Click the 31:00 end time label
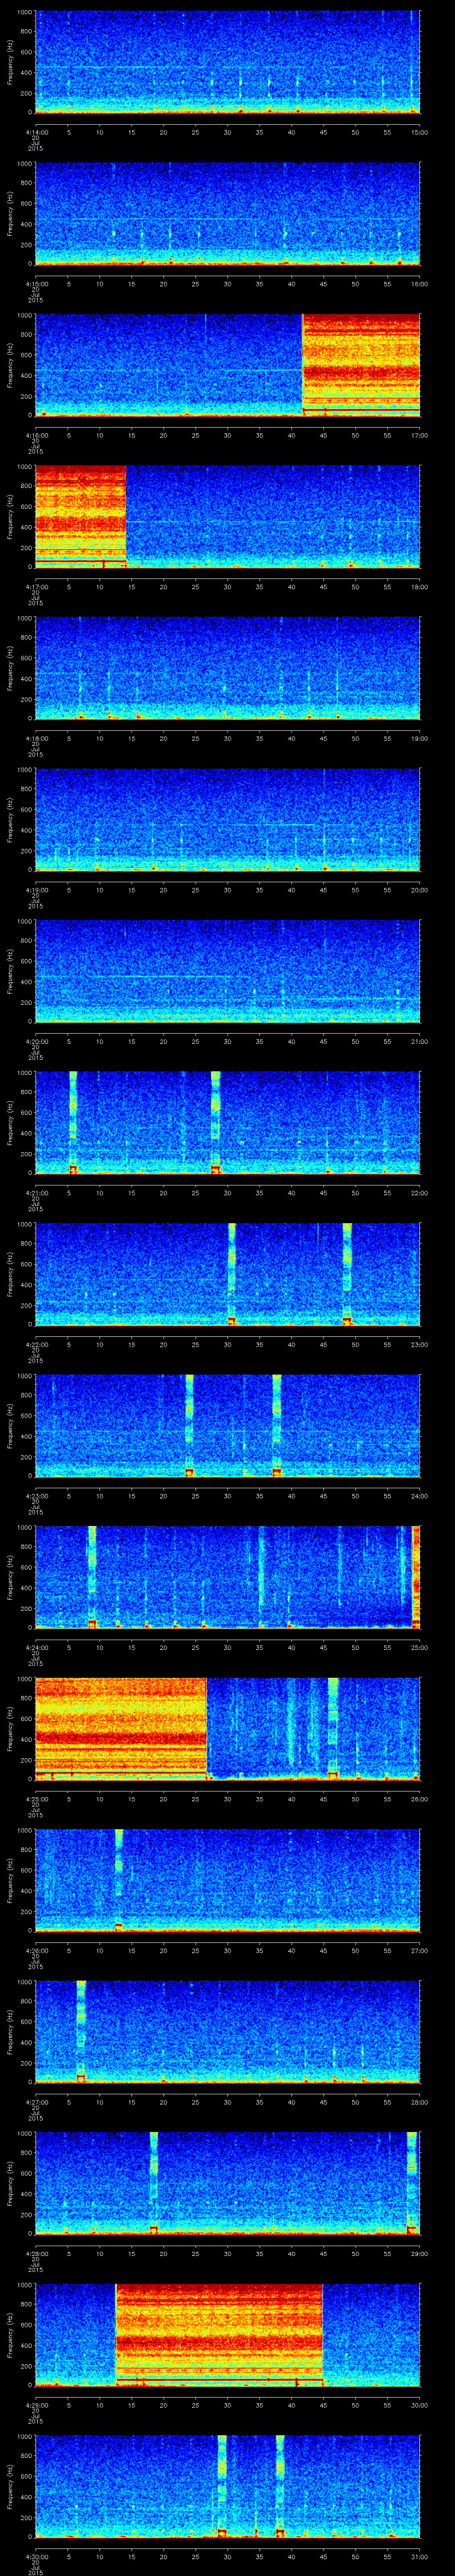455x2576 pixels. pos(419,2556)
